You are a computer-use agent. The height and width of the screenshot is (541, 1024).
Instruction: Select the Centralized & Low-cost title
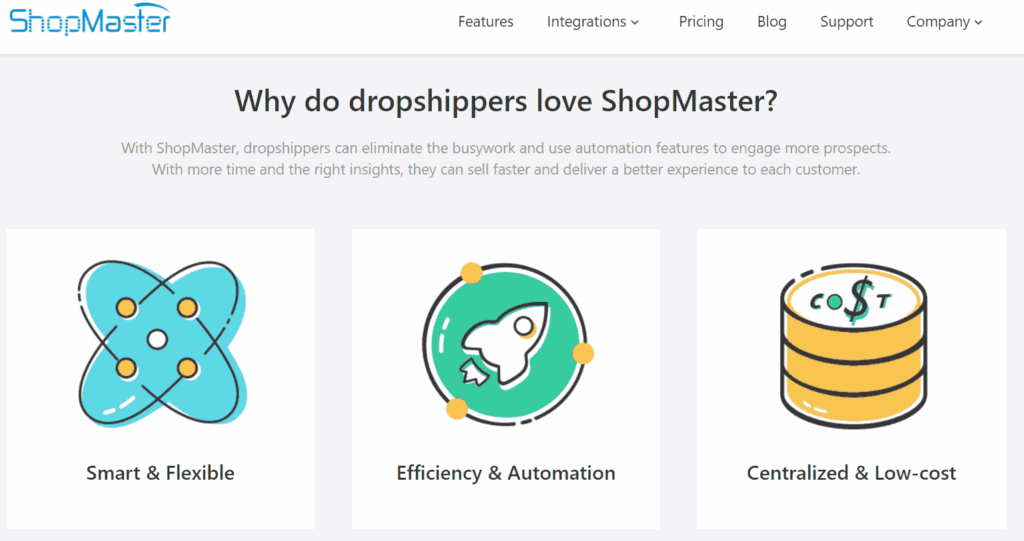click(851, 472)
